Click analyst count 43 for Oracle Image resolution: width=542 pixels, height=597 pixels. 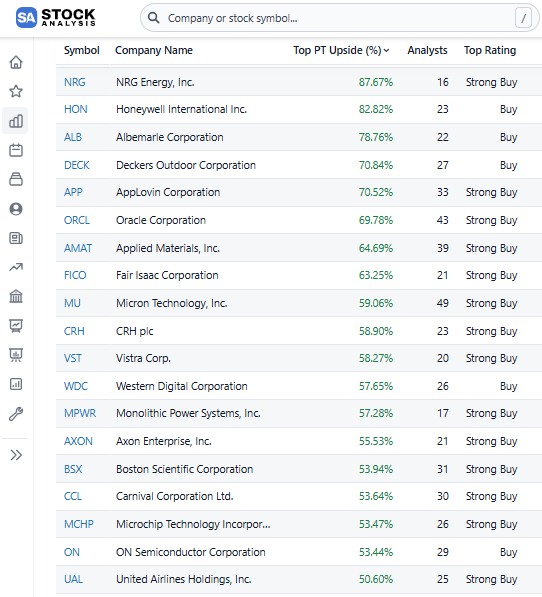point(443,220)
